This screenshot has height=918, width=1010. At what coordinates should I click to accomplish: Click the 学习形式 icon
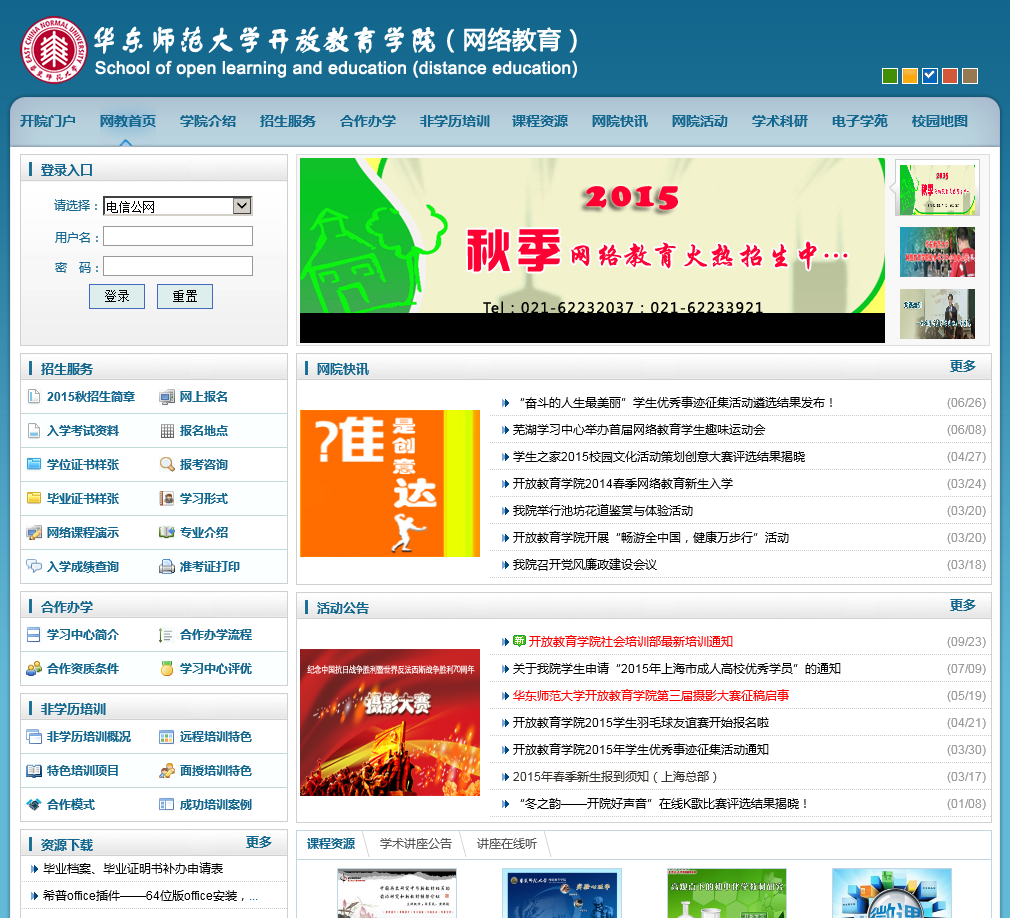pyautogui.click(x=167, y=498)
